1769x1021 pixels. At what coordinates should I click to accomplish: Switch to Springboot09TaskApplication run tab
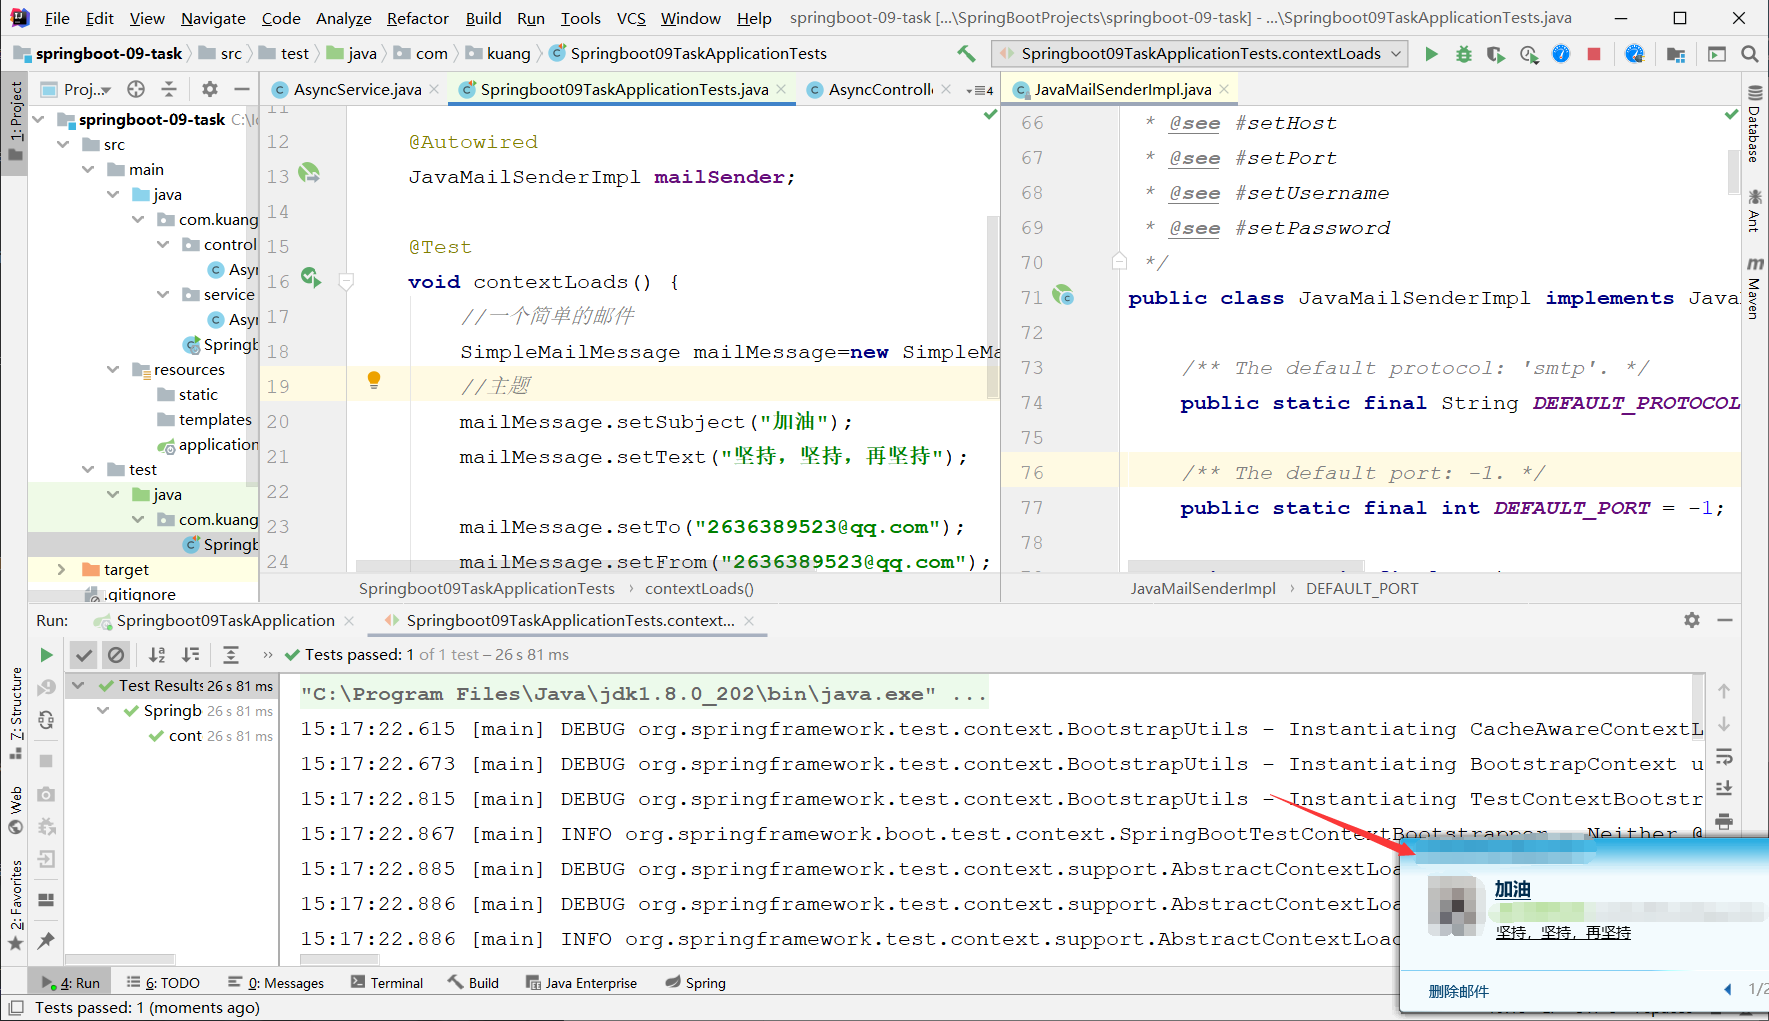pyautogui.click(x=225, y=621)
